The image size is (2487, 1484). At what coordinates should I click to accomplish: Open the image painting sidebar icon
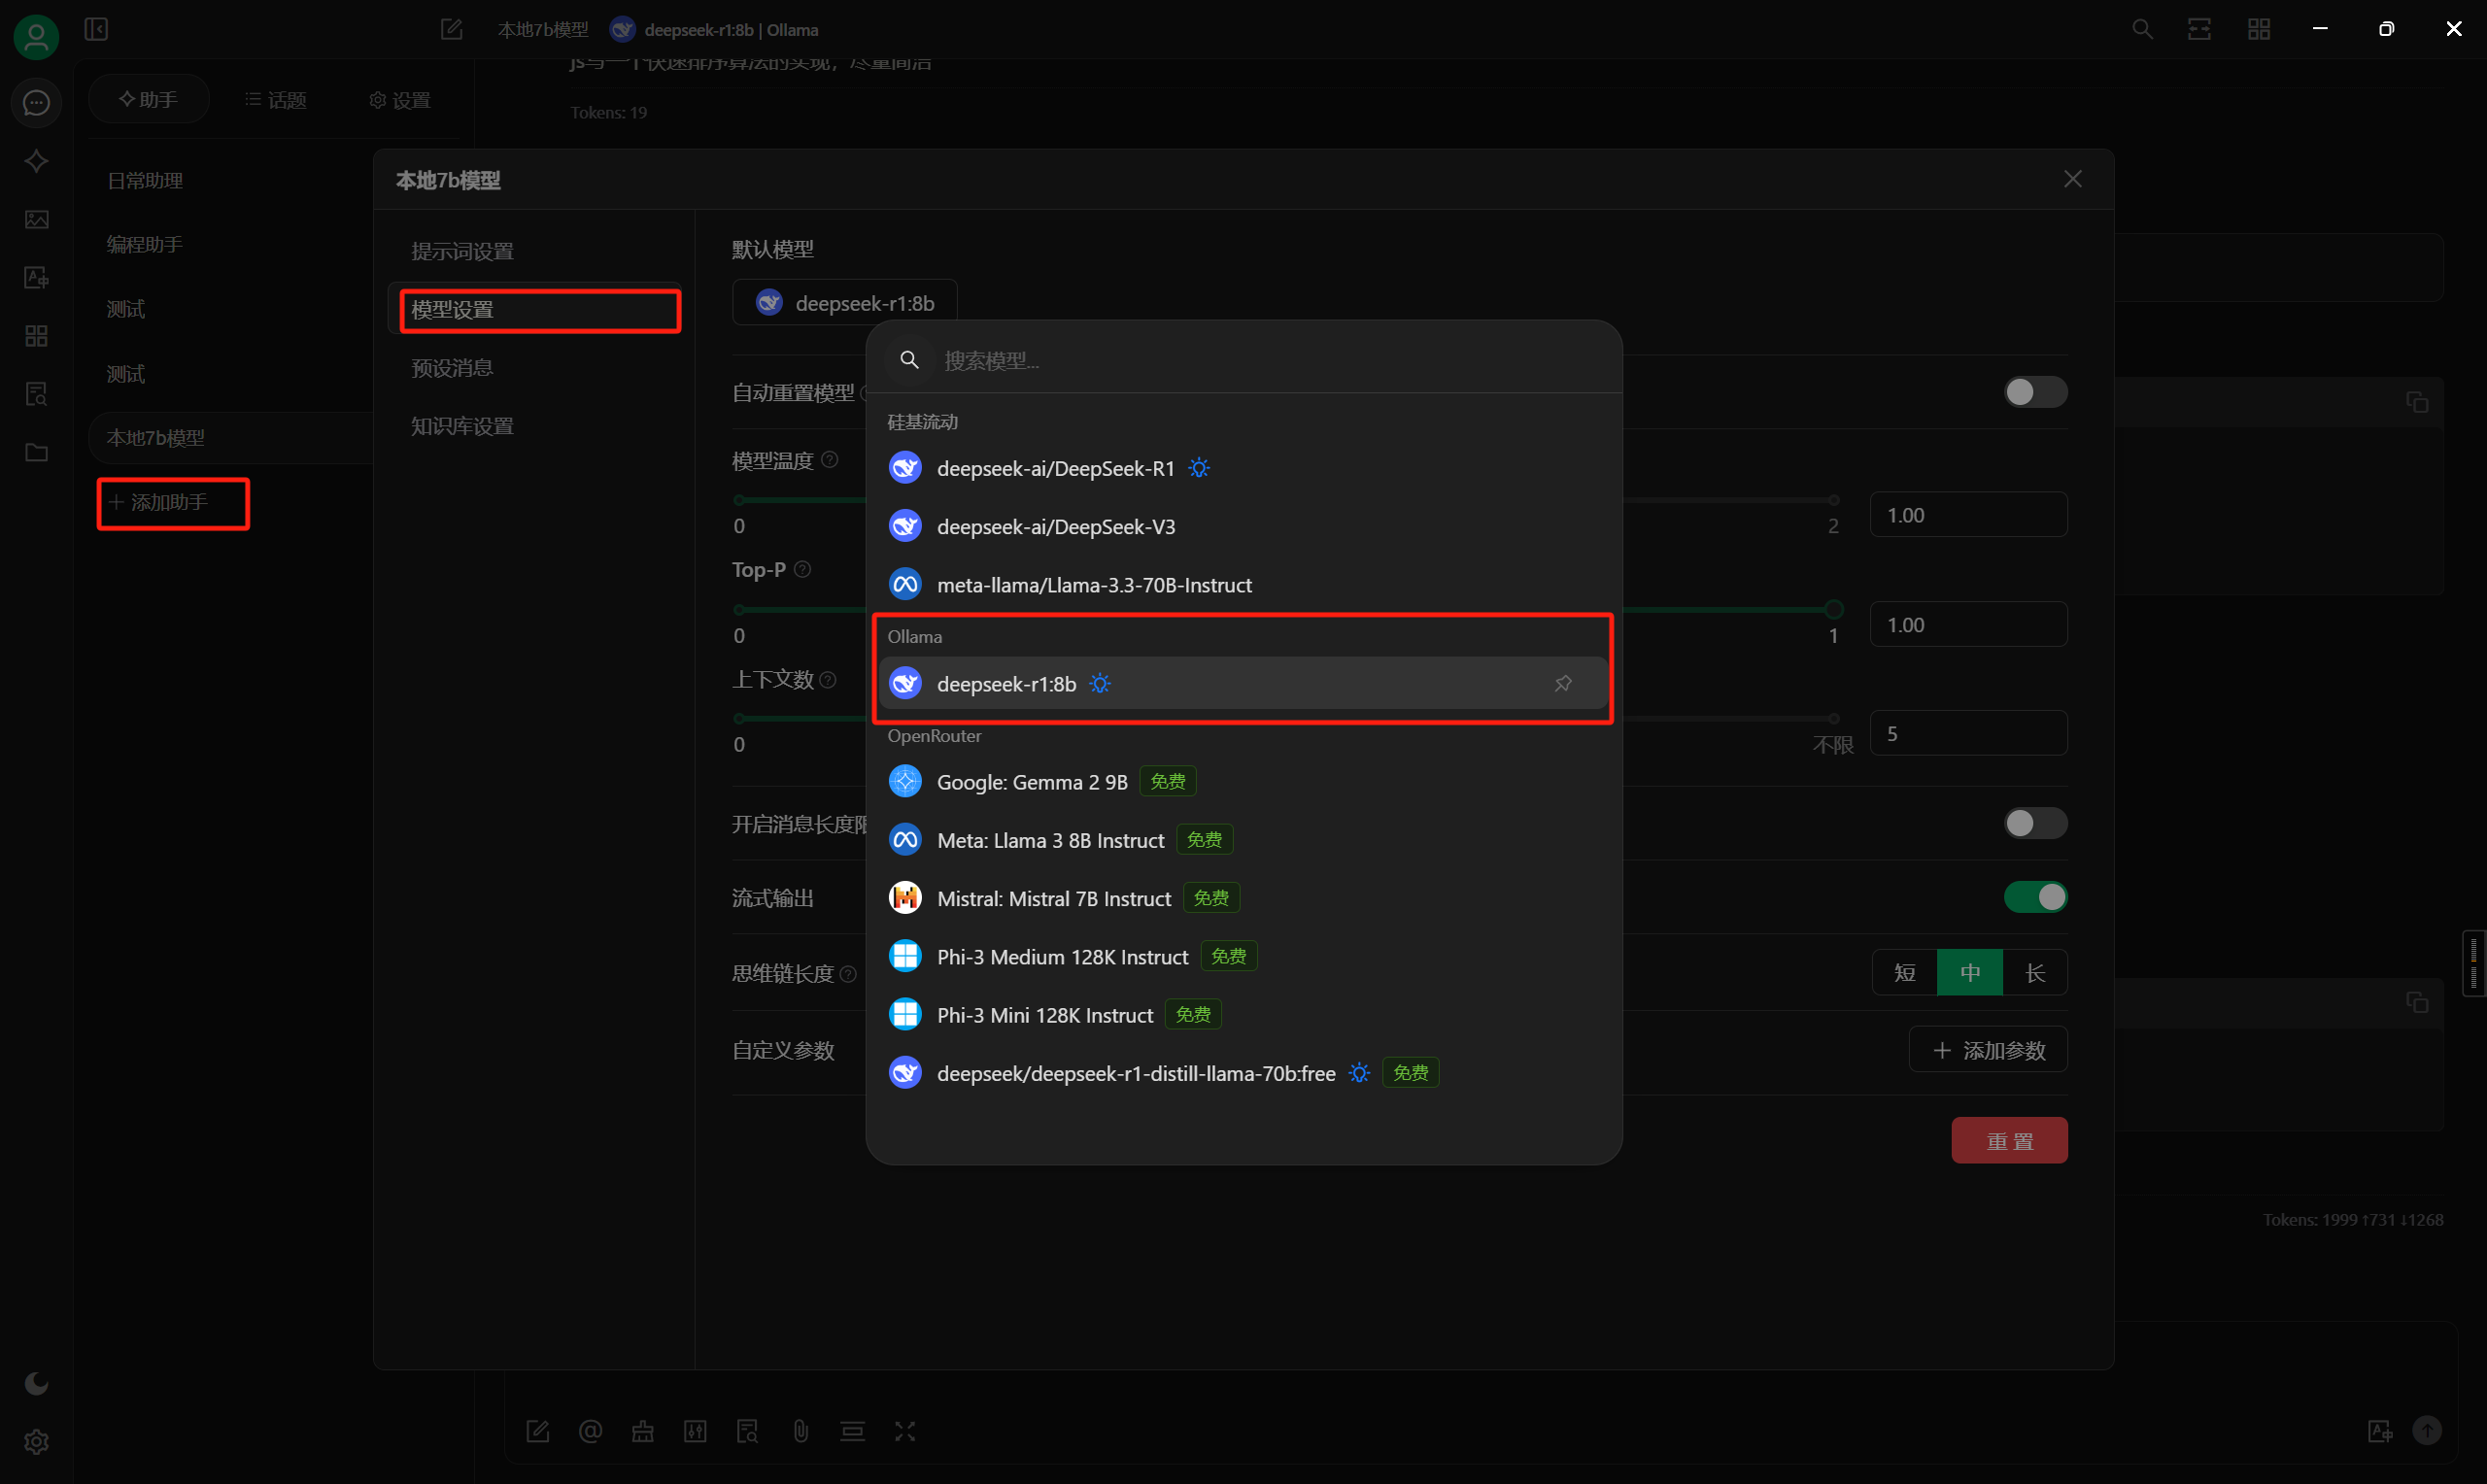tap(37, 219)
